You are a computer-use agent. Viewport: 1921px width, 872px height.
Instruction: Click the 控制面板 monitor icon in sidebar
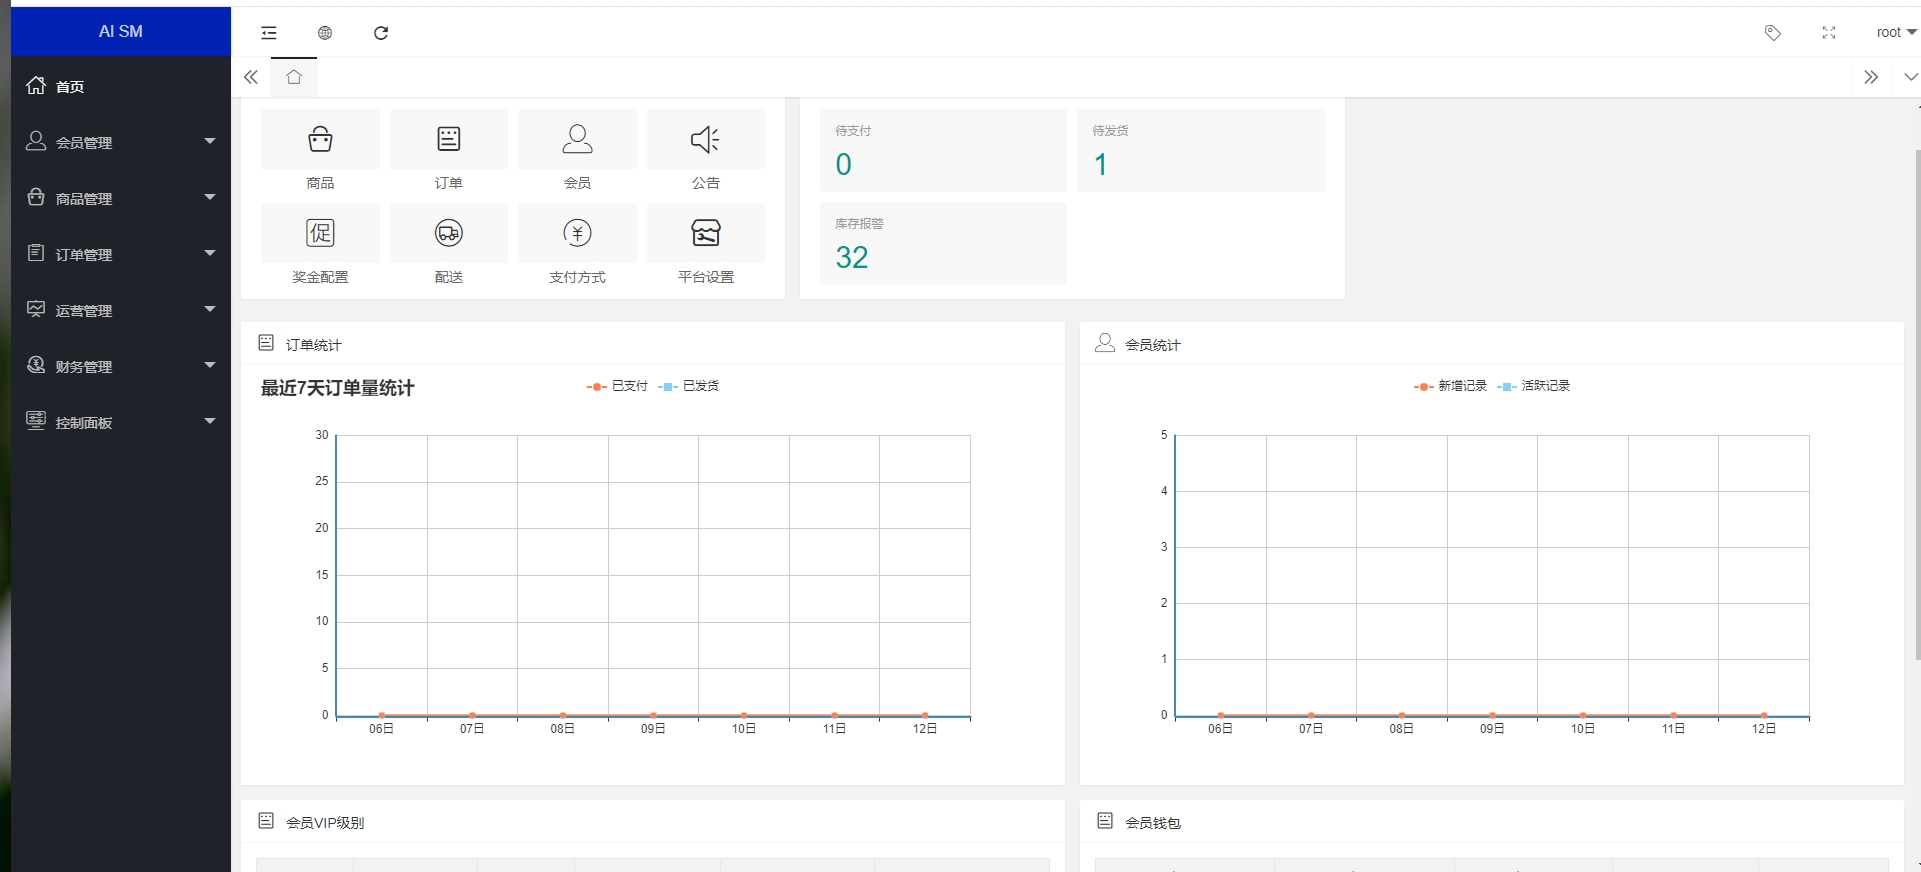click(36, 420)
